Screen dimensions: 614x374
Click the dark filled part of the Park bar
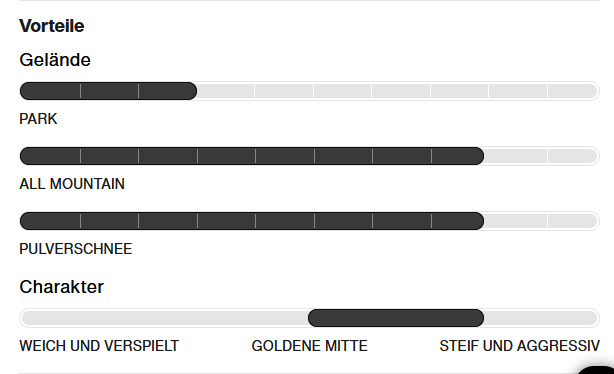tap(108, 91)
